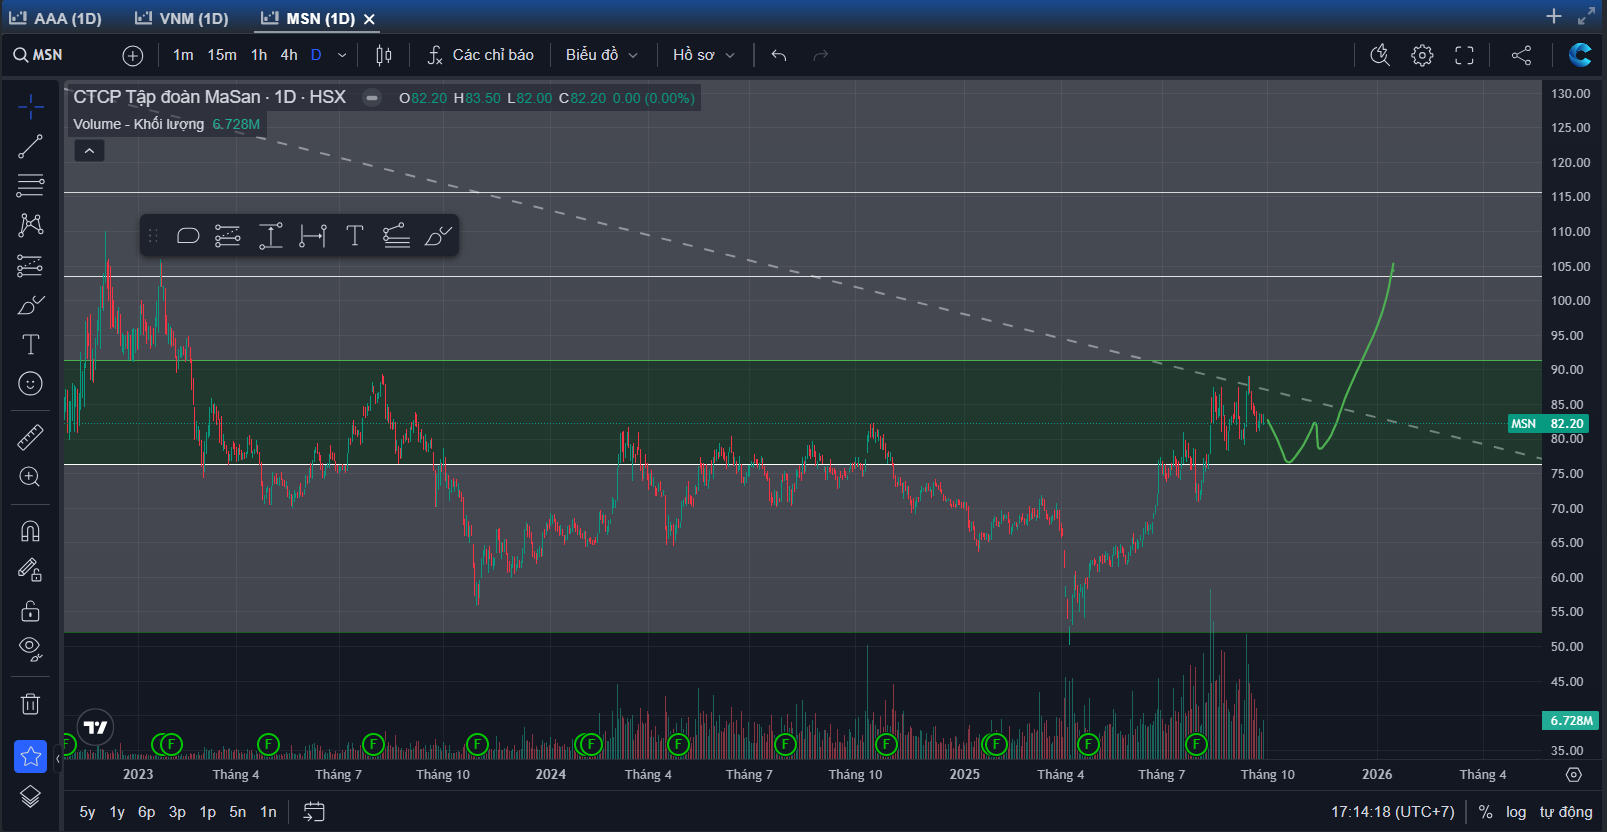Enter fullscreen mode from the top toolbar
1607x832 pixels.
[x=1464, y=55]
